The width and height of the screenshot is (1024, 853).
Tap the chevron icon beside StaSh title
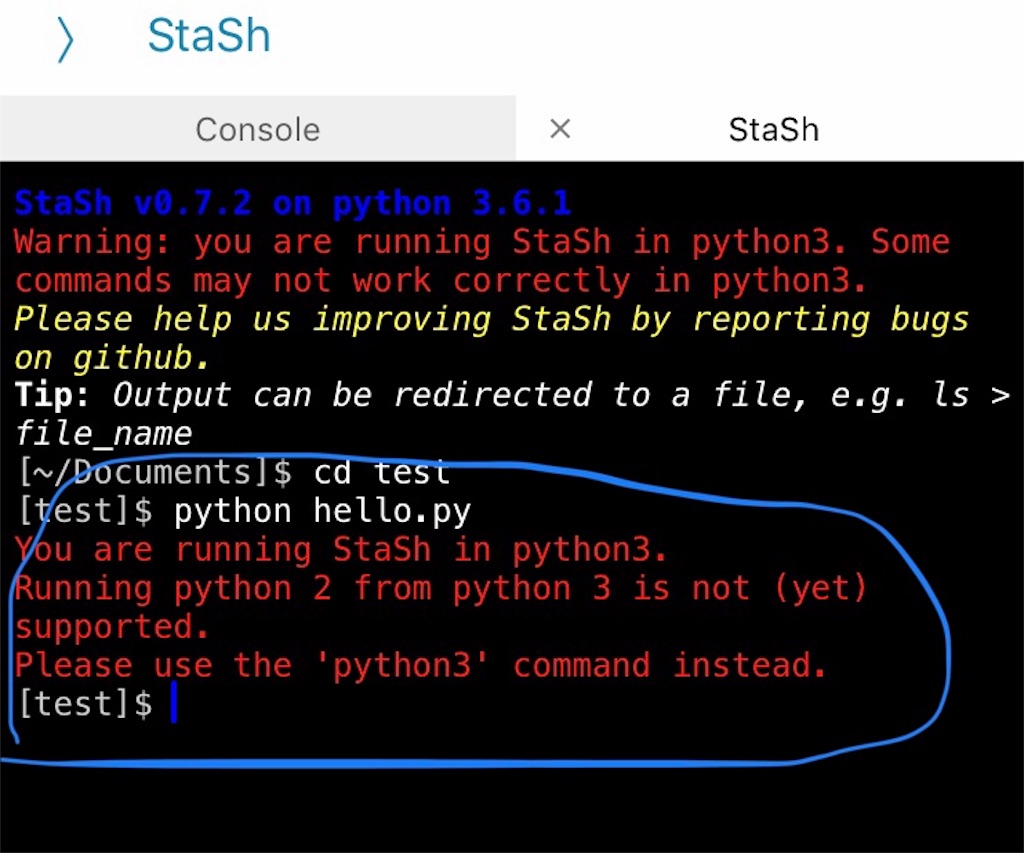(x=65, y=39)
